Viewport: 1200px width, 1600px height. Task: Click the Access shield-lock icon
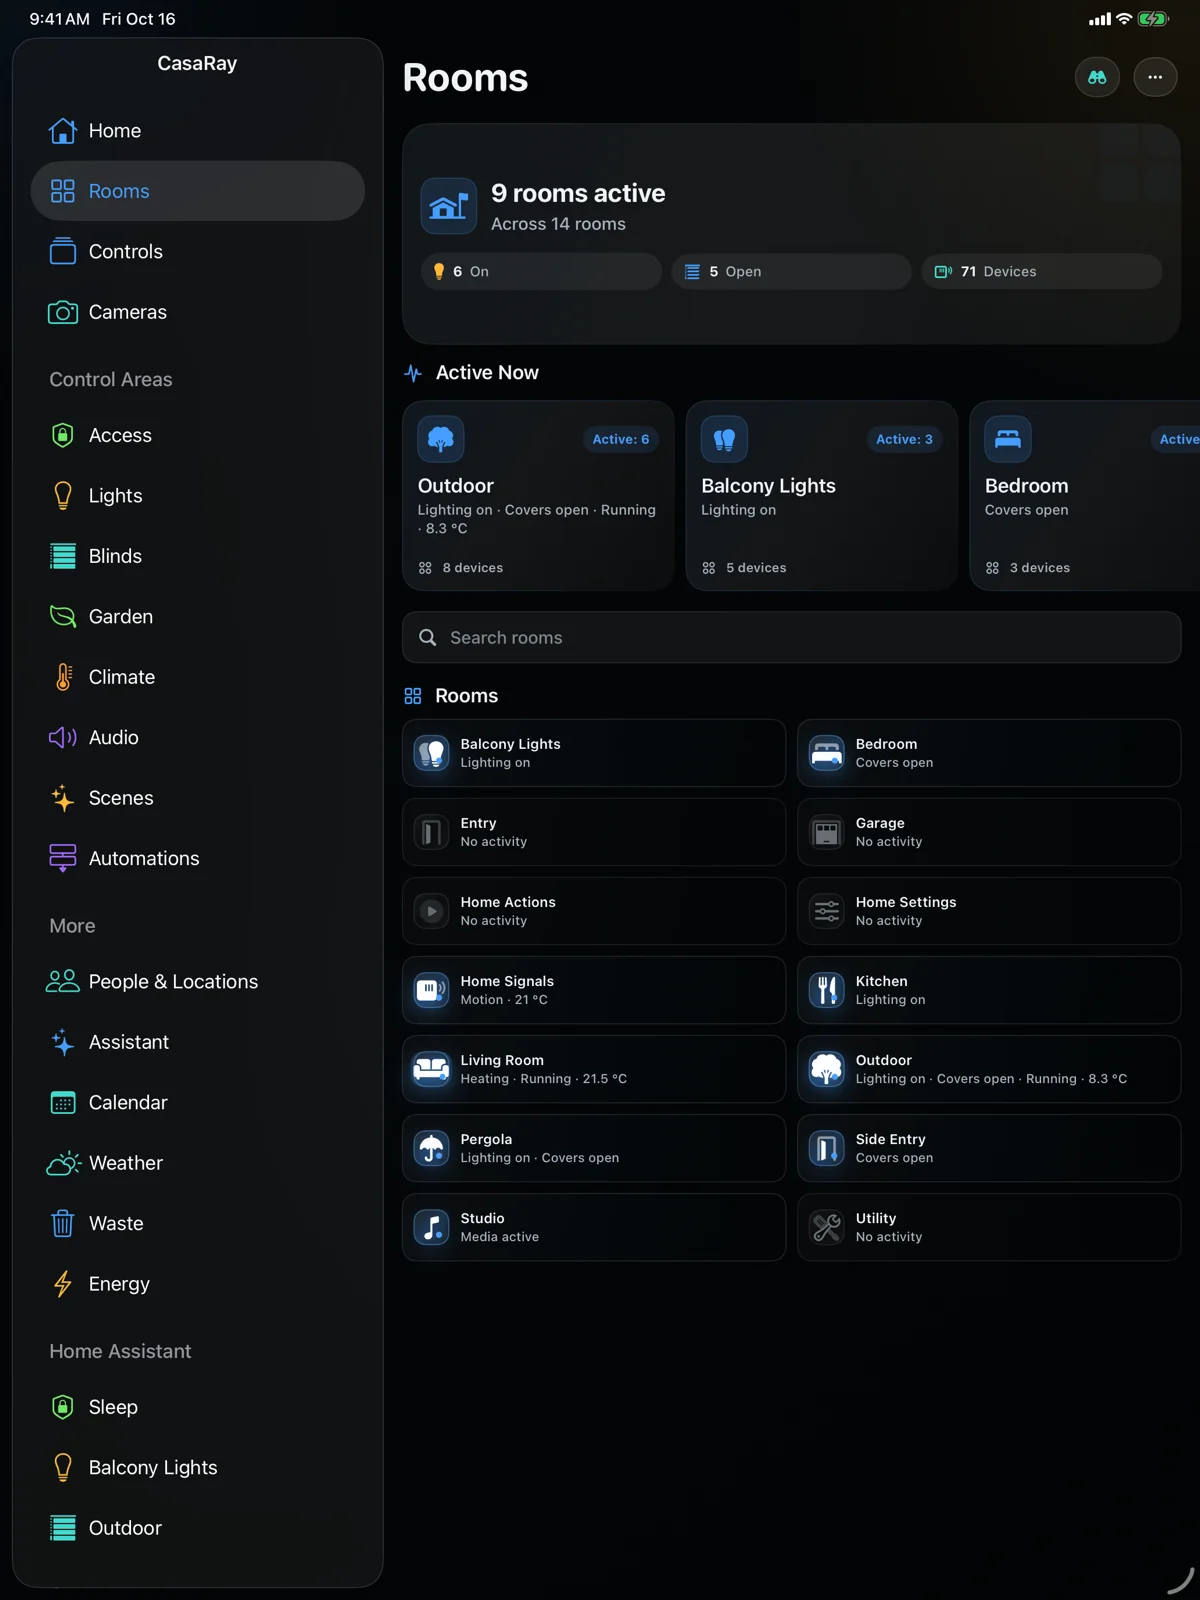coord(63,435)
